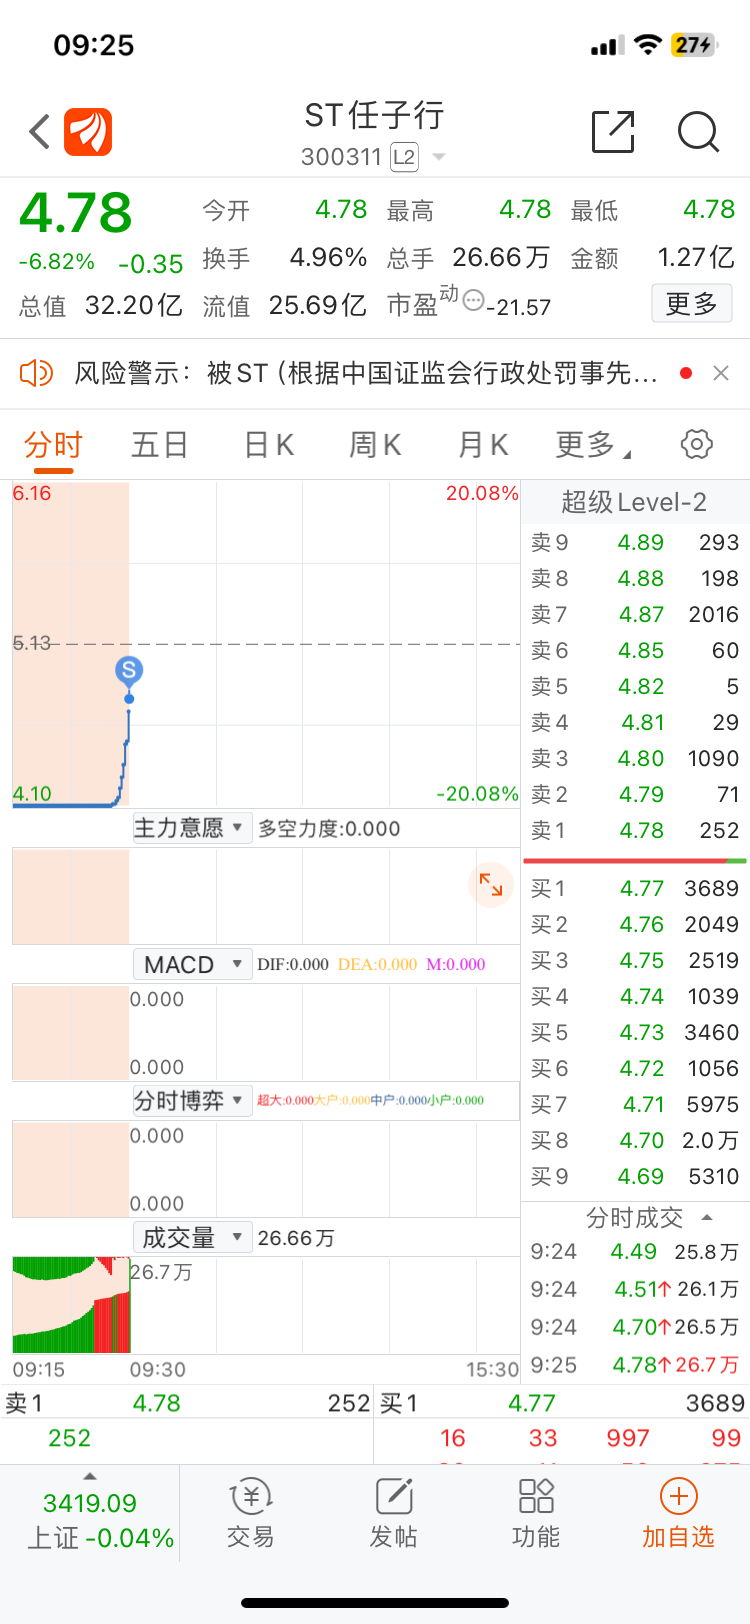Expand the index bar up arrow
This screenshot has height=1624, width=750.
(90, 1477)
